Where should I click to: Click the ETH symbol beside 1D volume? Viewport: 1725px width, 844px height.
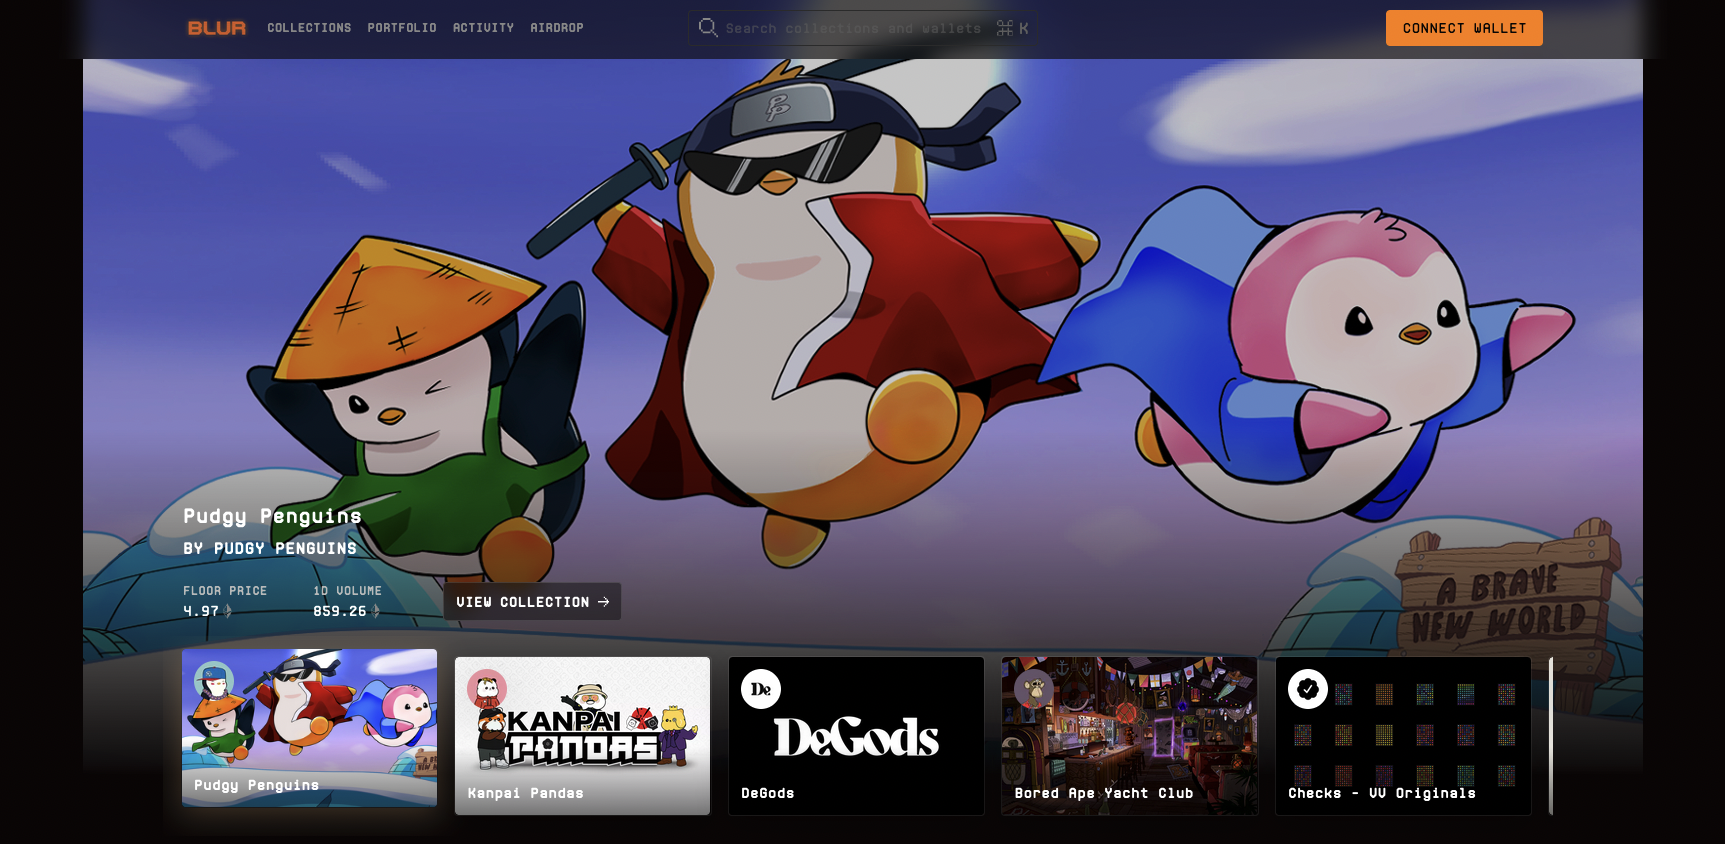point(376,611)
